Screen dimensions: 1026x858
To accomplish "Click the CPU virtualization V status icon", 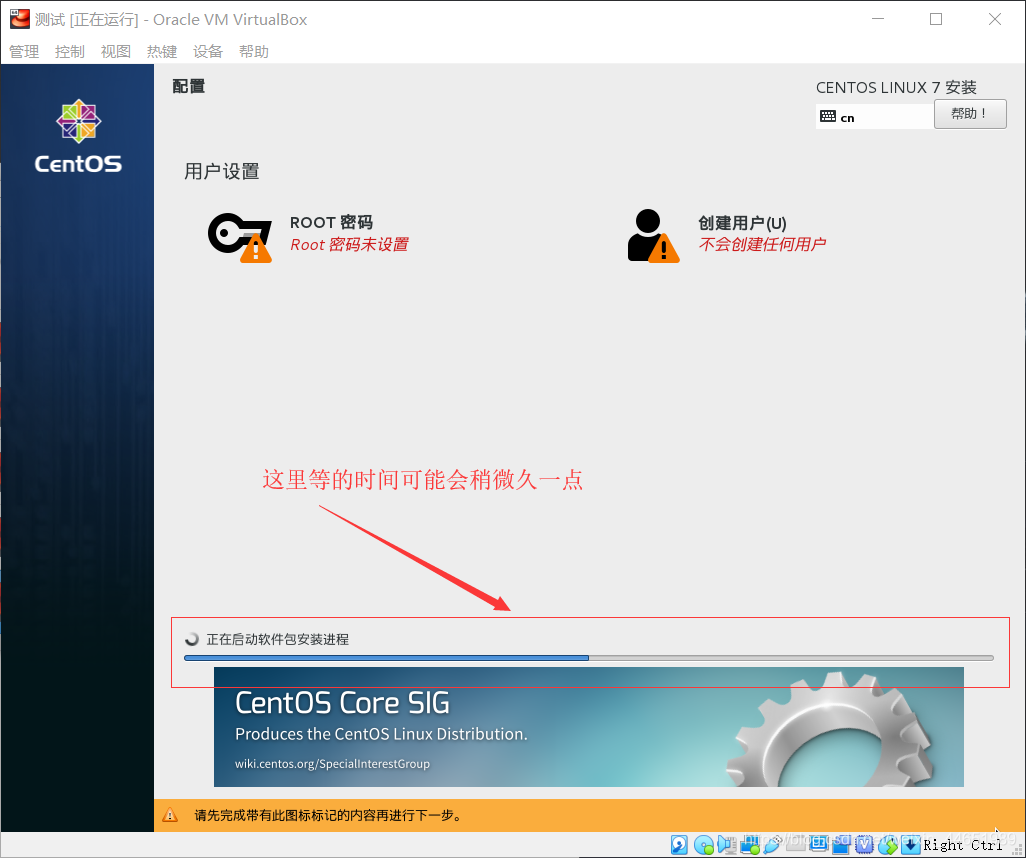I will [864, 844].
